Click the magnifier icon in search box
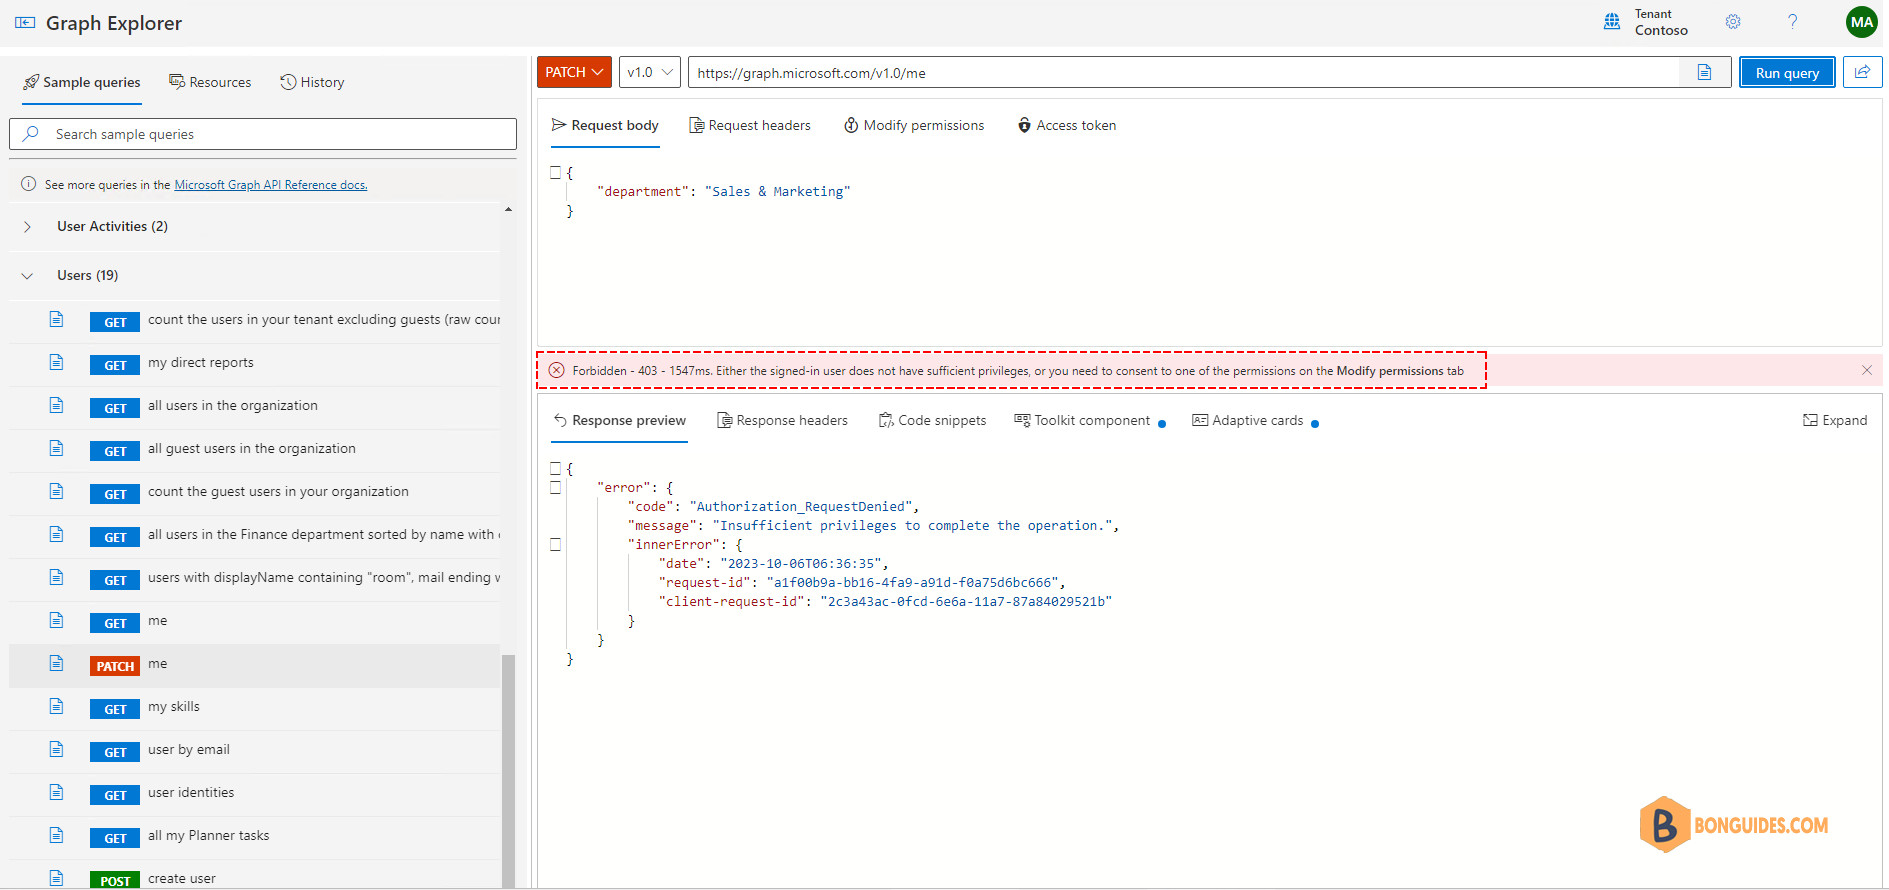The image size is (1889, 890). pos(31,133)
